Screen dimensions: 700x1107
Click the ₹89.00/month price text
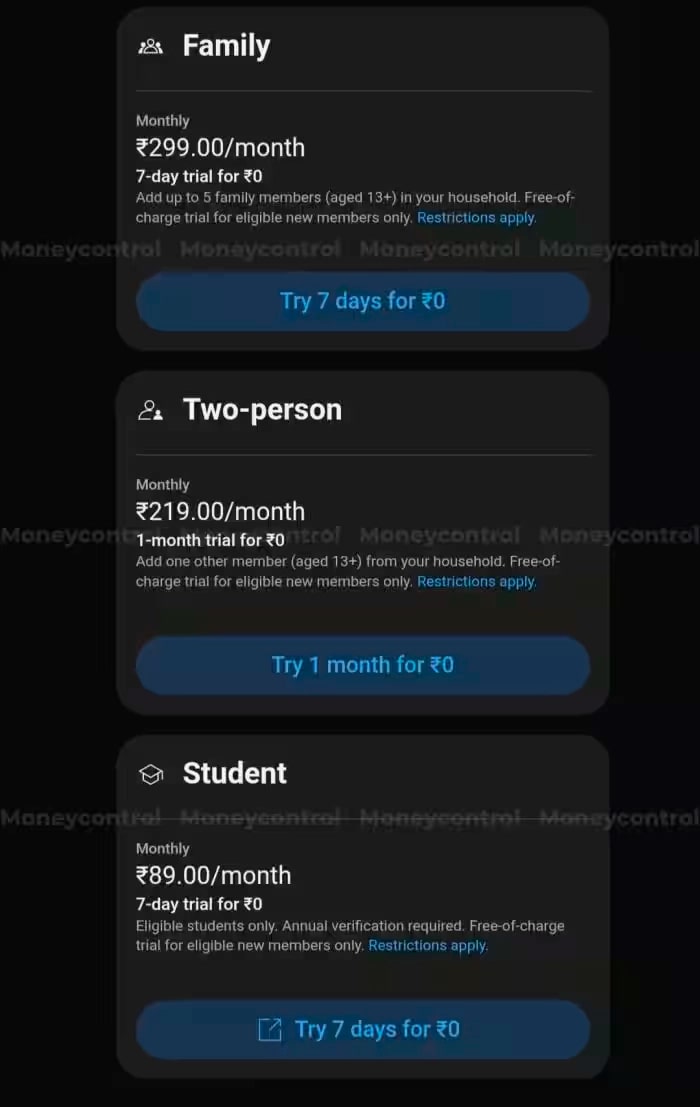213,875
